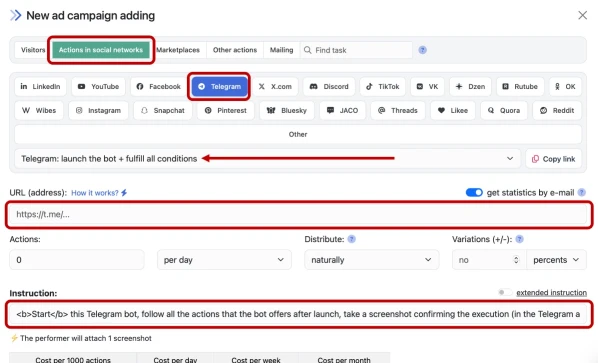Select the Pinterest network button
The height and width of the screenshot is (363, 598).
click(x=226, y=111)
